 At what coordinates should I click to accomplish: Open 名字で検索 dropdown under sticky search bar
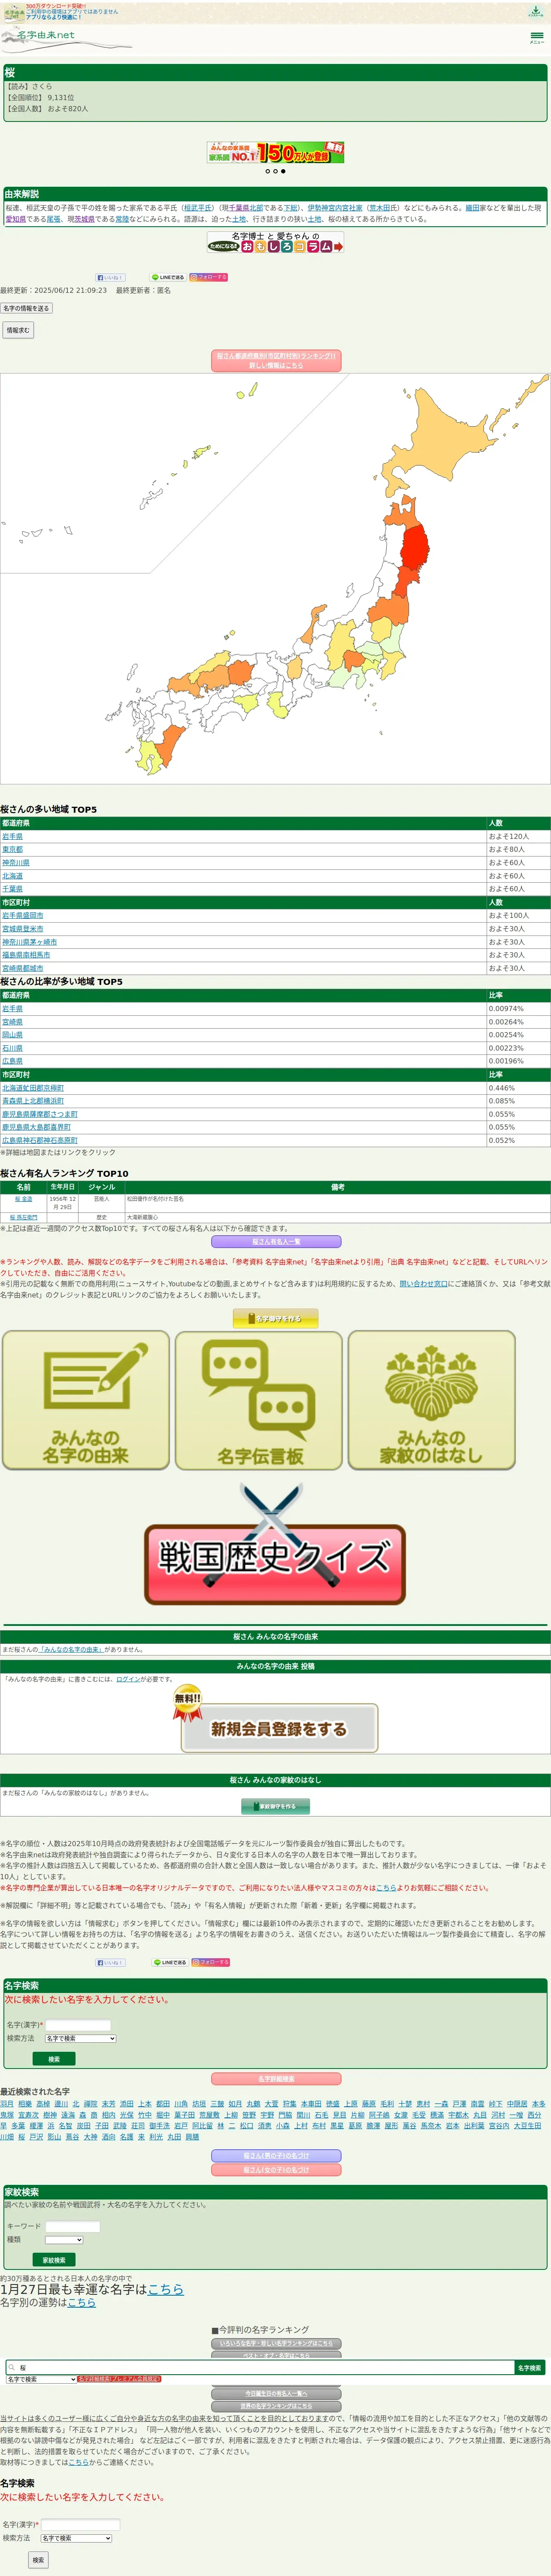tap(41, 2380)
